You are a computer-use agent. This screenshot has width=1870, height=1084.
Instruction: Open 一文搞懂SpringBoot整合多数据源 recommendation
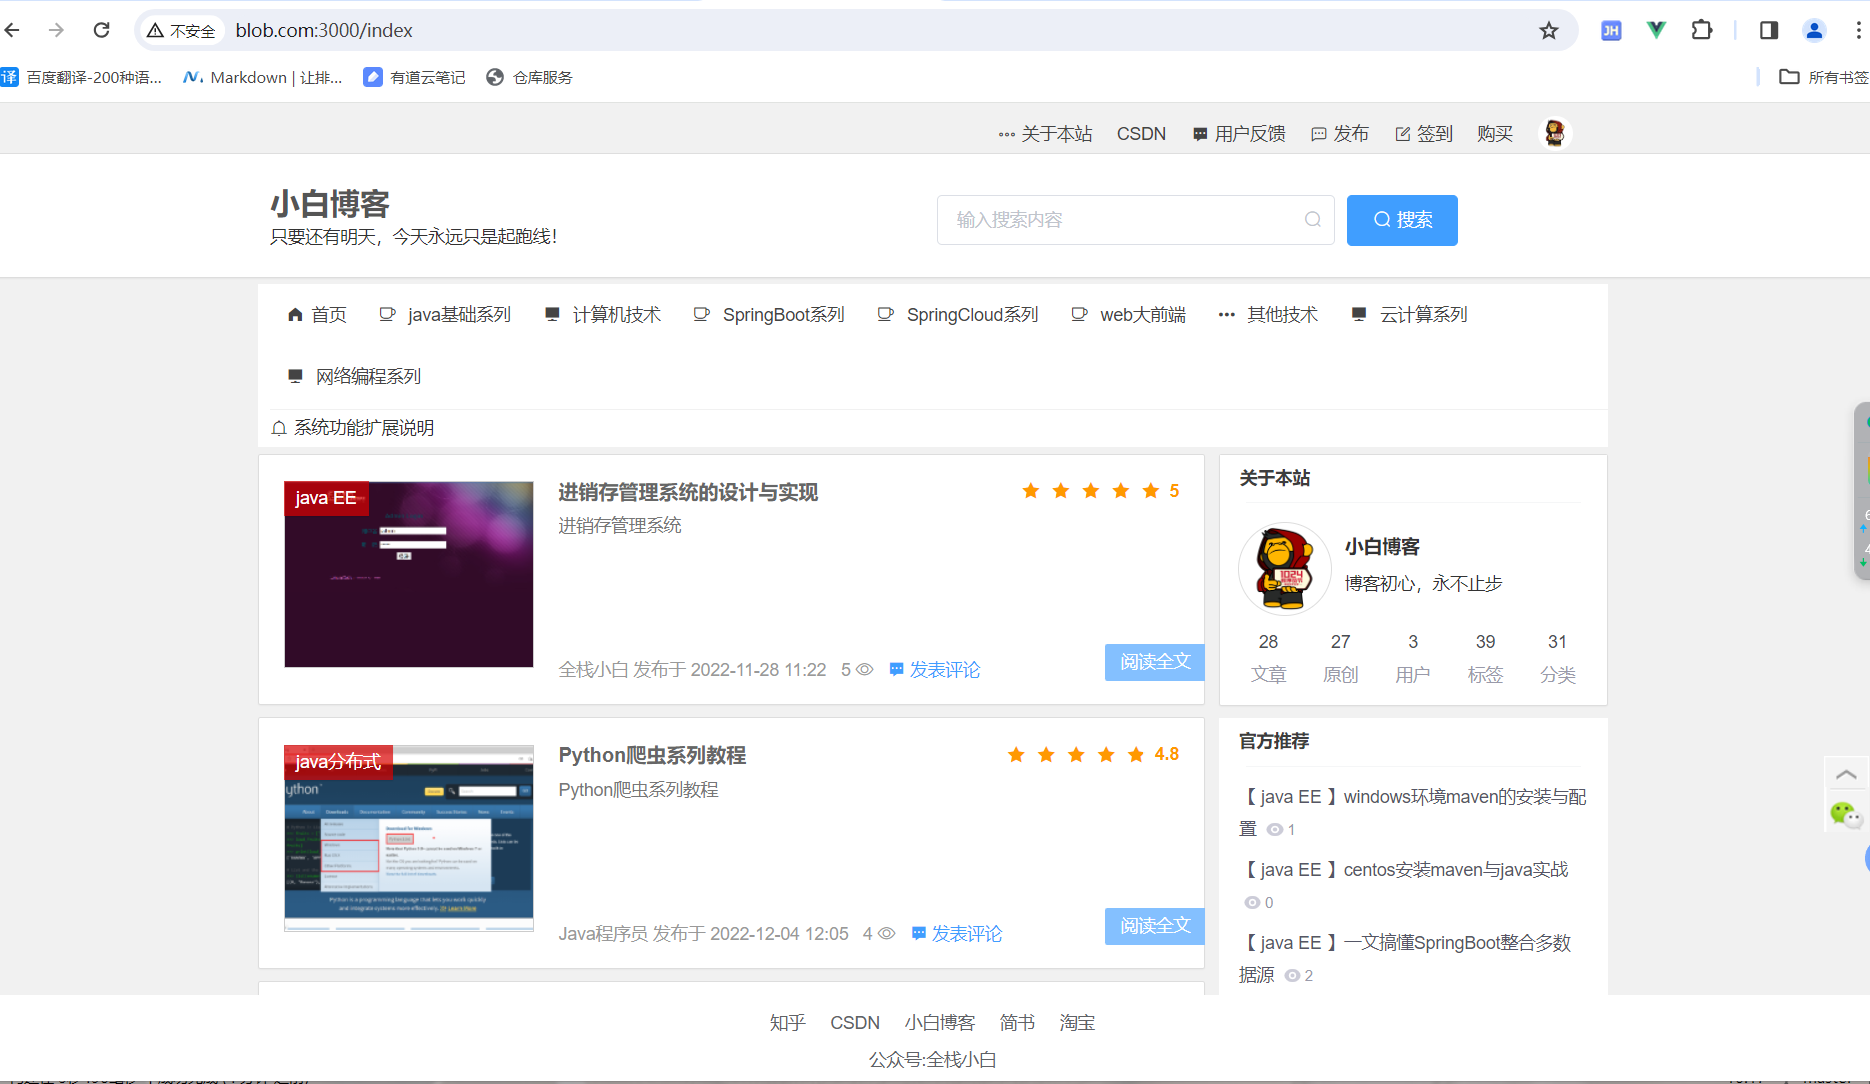(1405, 959)
